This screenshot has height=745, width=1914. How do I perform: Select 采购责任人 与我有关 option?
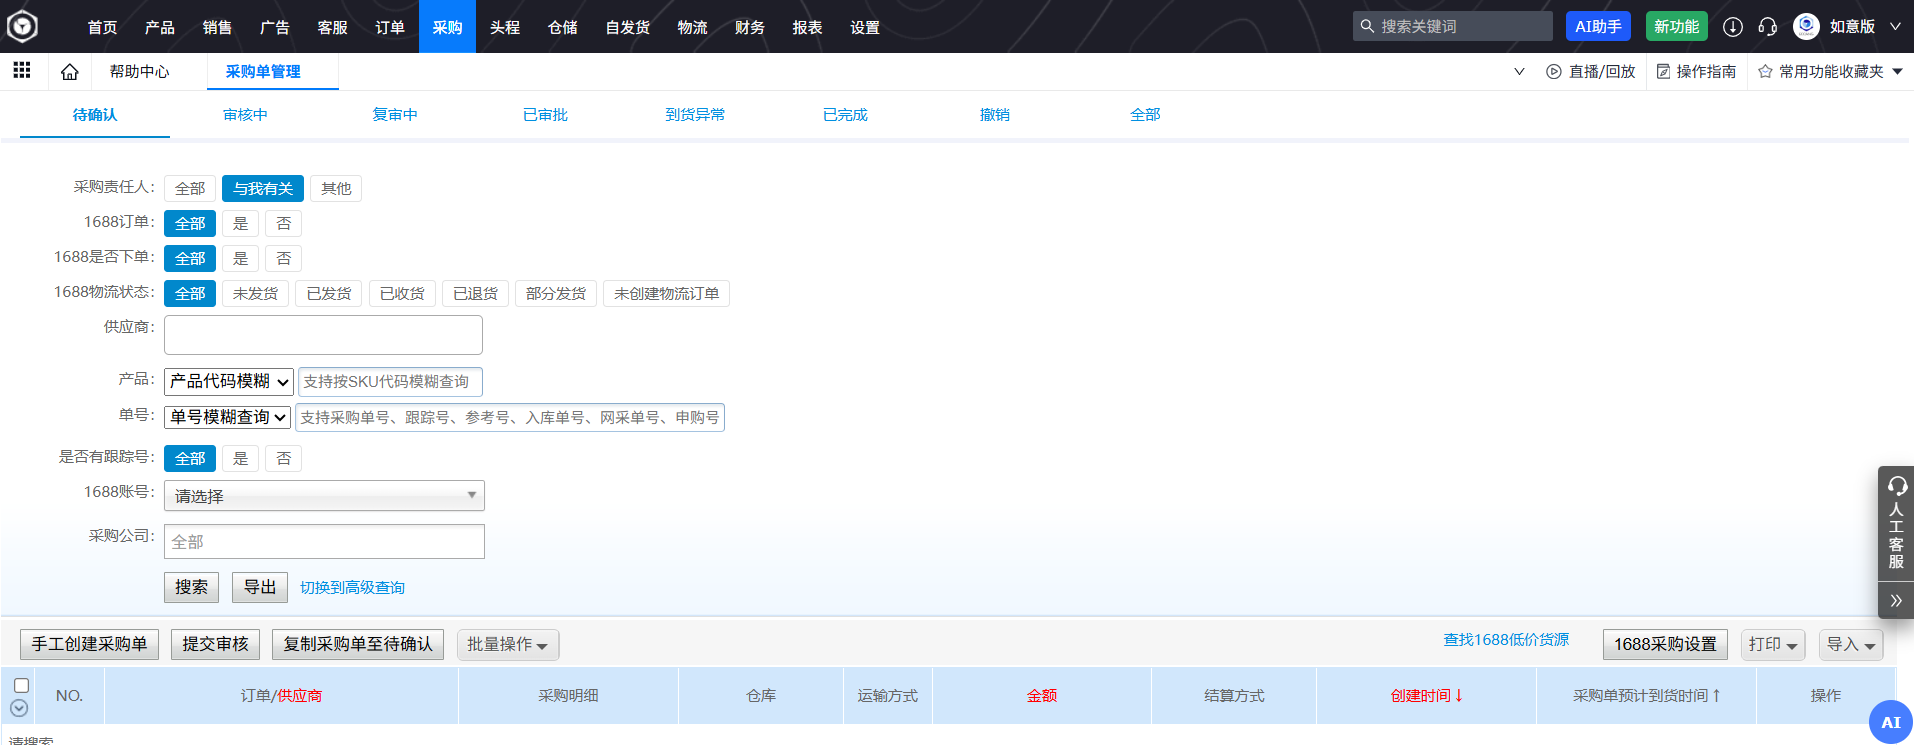(x=263, y=188)
